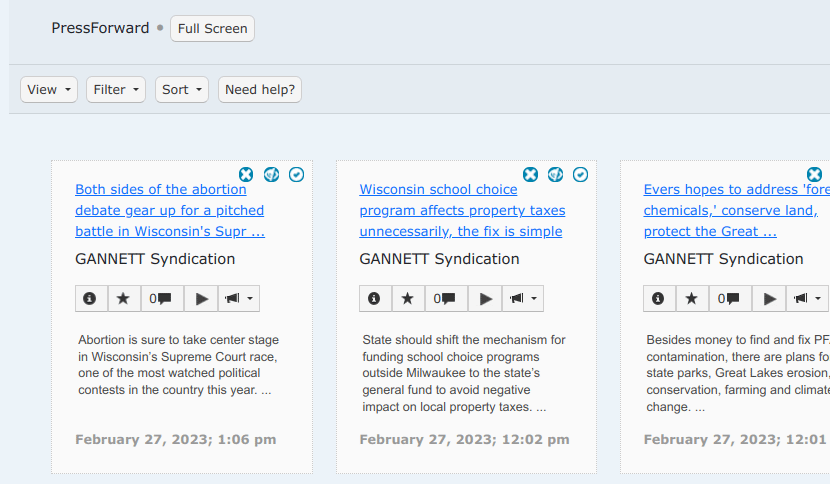Screen dimensions: 830x484
Task: Click the date February 27, 2023; 12:02 pm
Action: (464, 440)
